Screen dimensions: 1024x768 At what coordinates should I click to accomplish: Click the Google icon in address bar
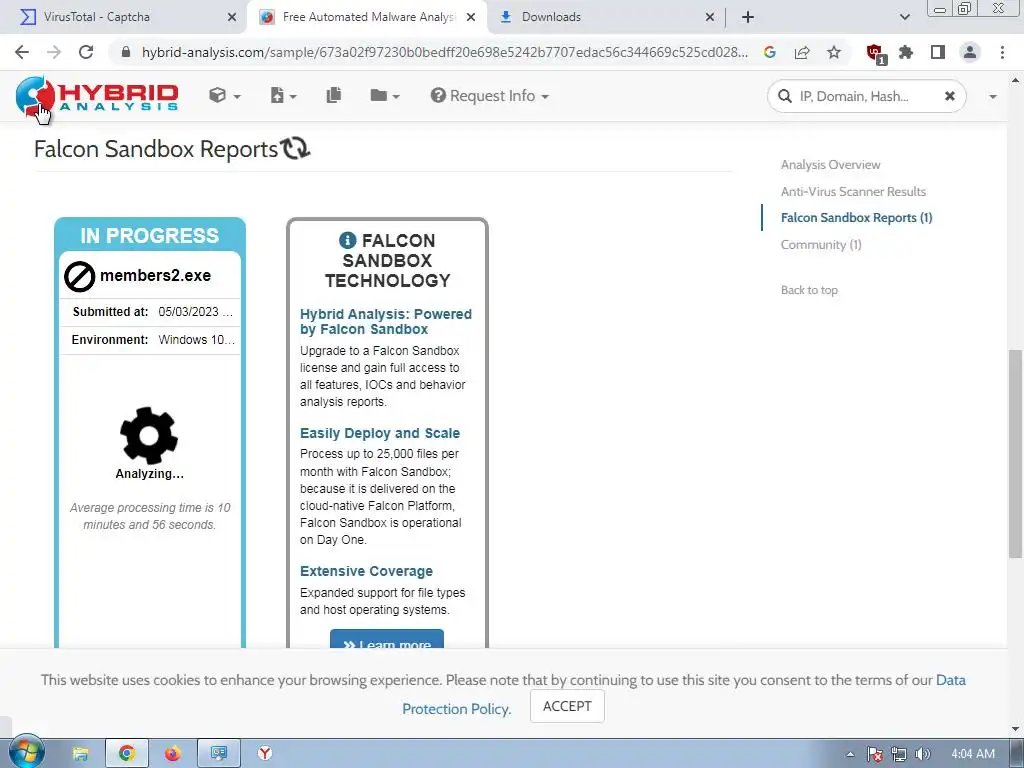[770, 52]
